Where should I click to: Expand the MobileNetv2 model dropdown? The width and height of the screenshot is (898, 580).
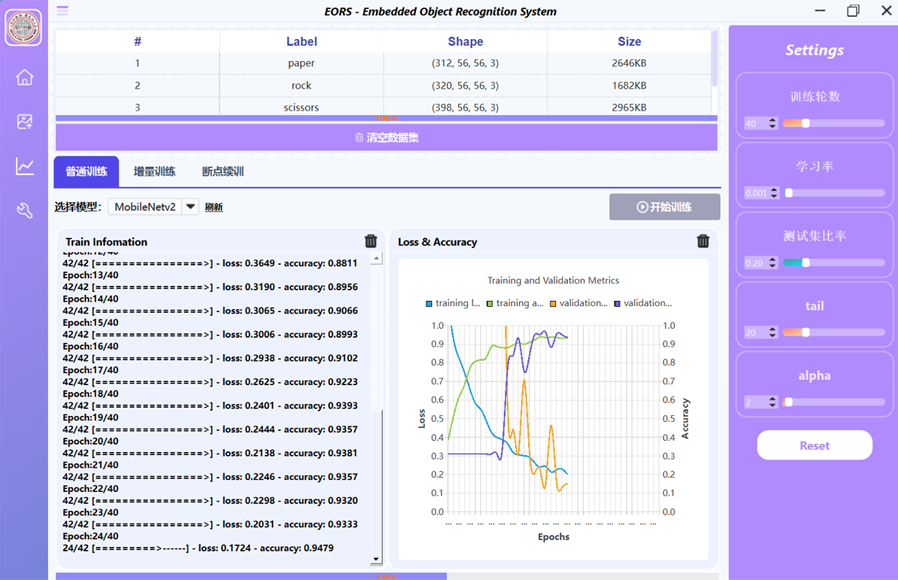[190, 207]
